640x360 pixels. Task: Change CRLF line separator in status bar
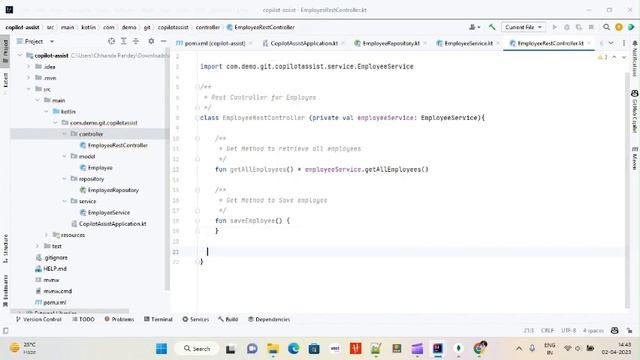point(547,330)
